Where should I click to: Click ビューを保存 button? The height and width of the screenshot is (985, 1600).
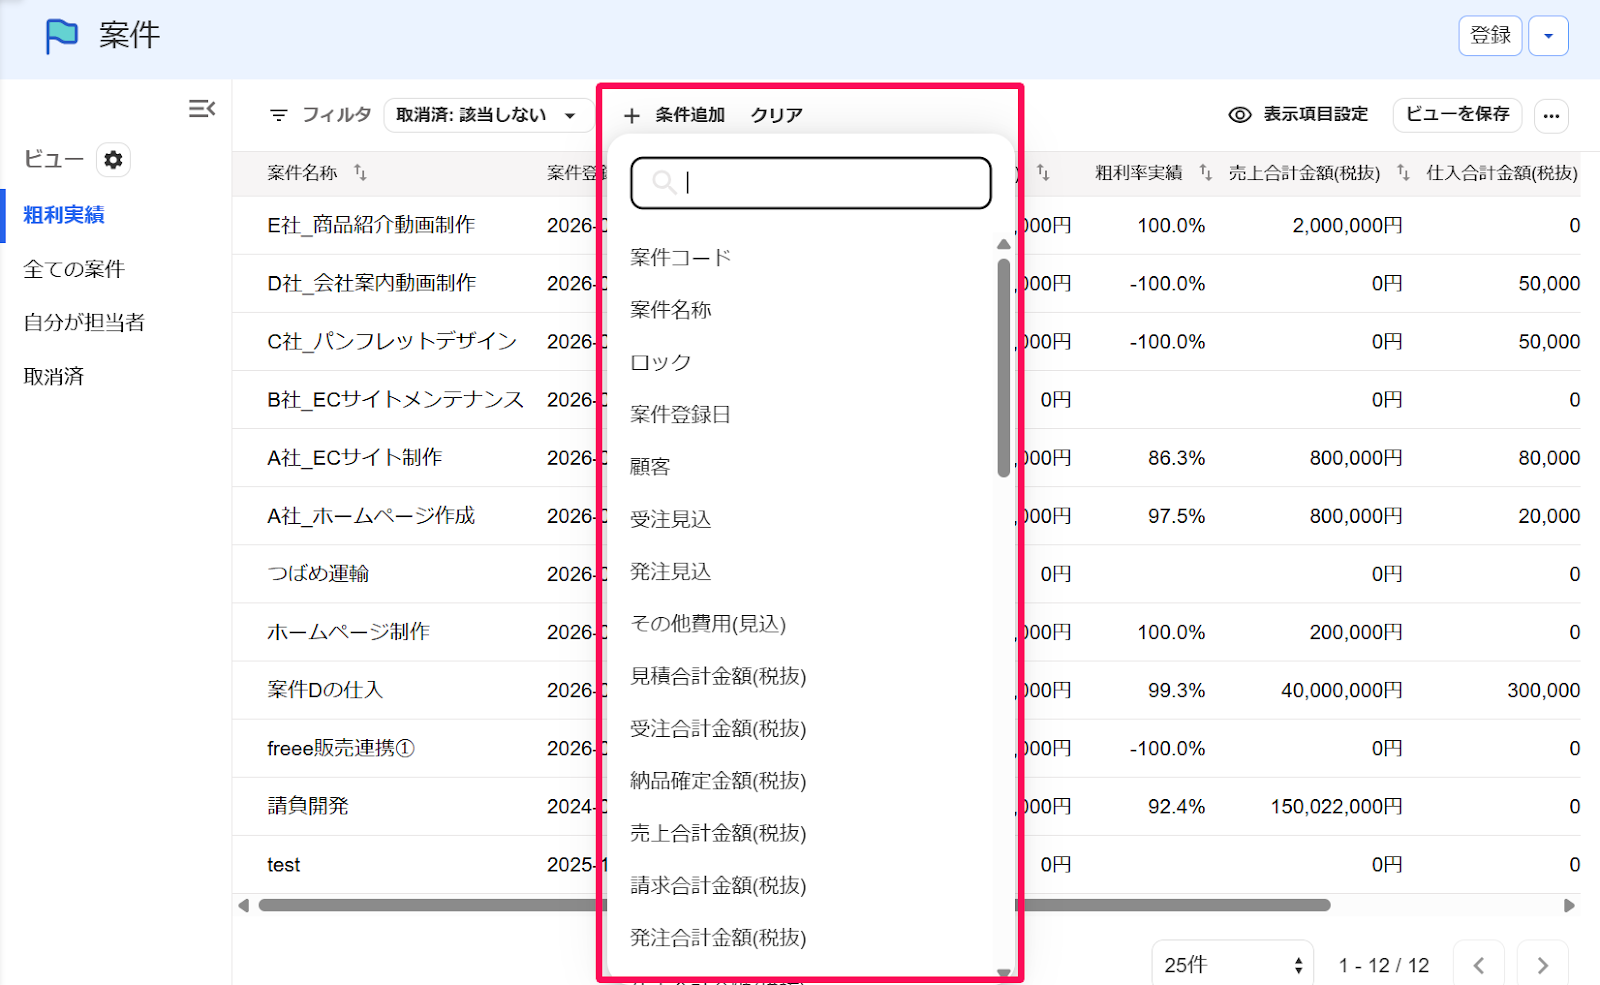(1457, 115)
